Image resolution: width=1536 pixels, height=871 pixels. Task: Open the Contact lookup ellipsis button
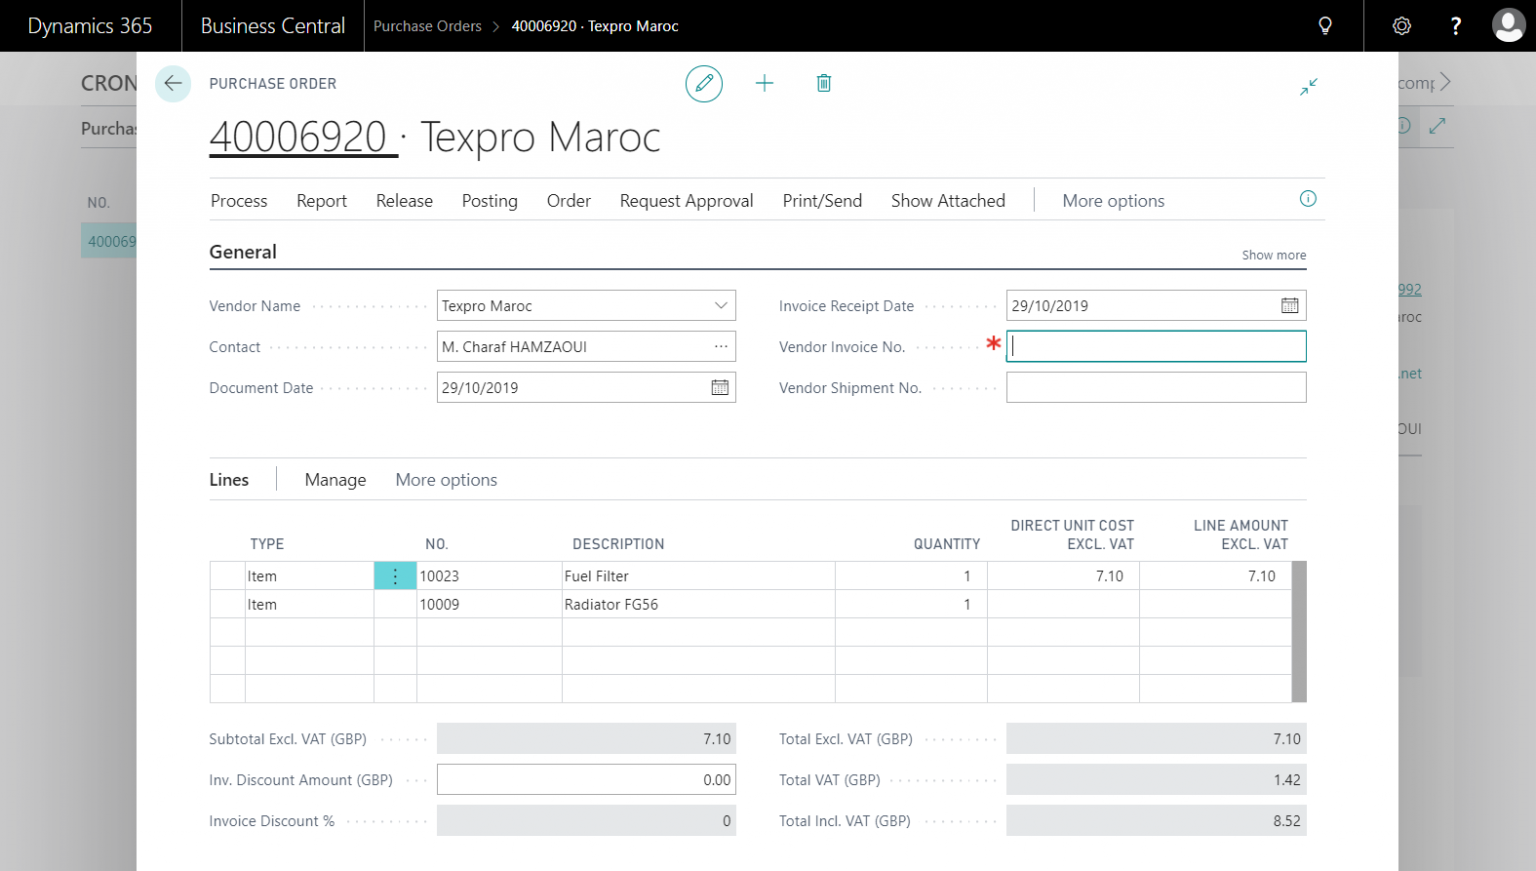pos(721,346)
